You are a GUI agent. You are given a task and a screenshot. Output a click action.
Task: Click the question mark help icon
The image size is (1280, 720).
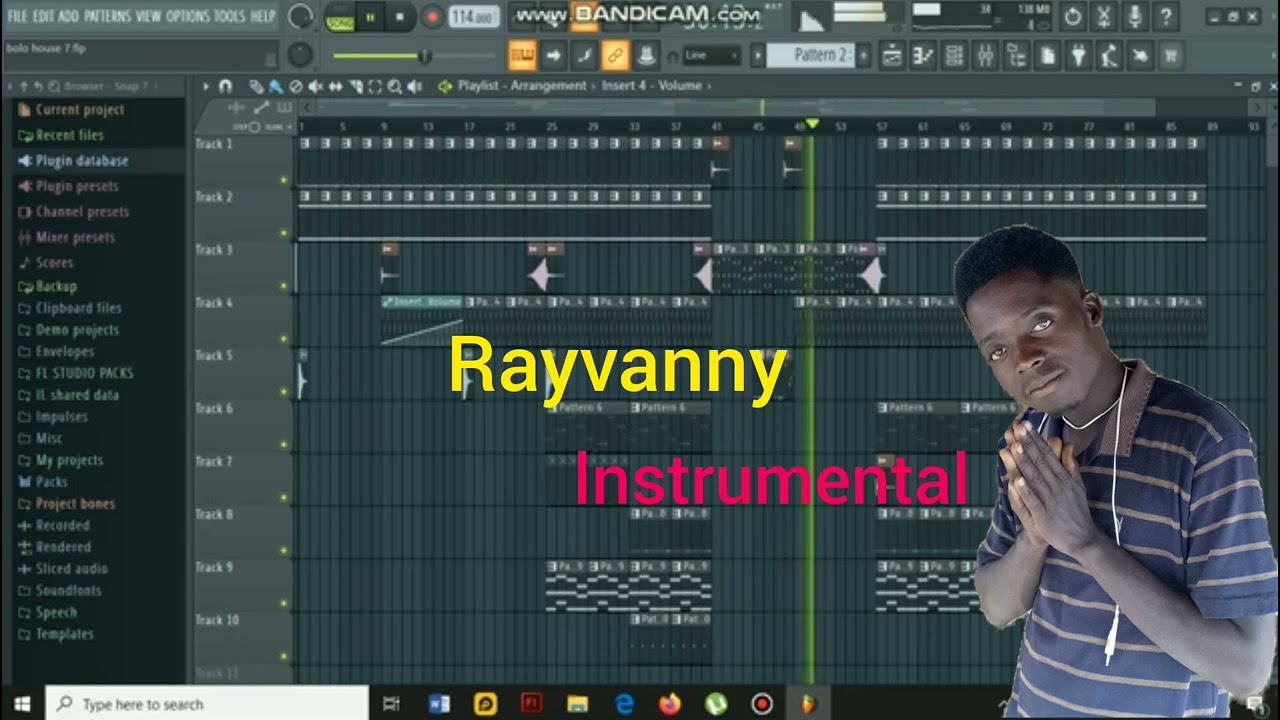tap(1166, 16)
